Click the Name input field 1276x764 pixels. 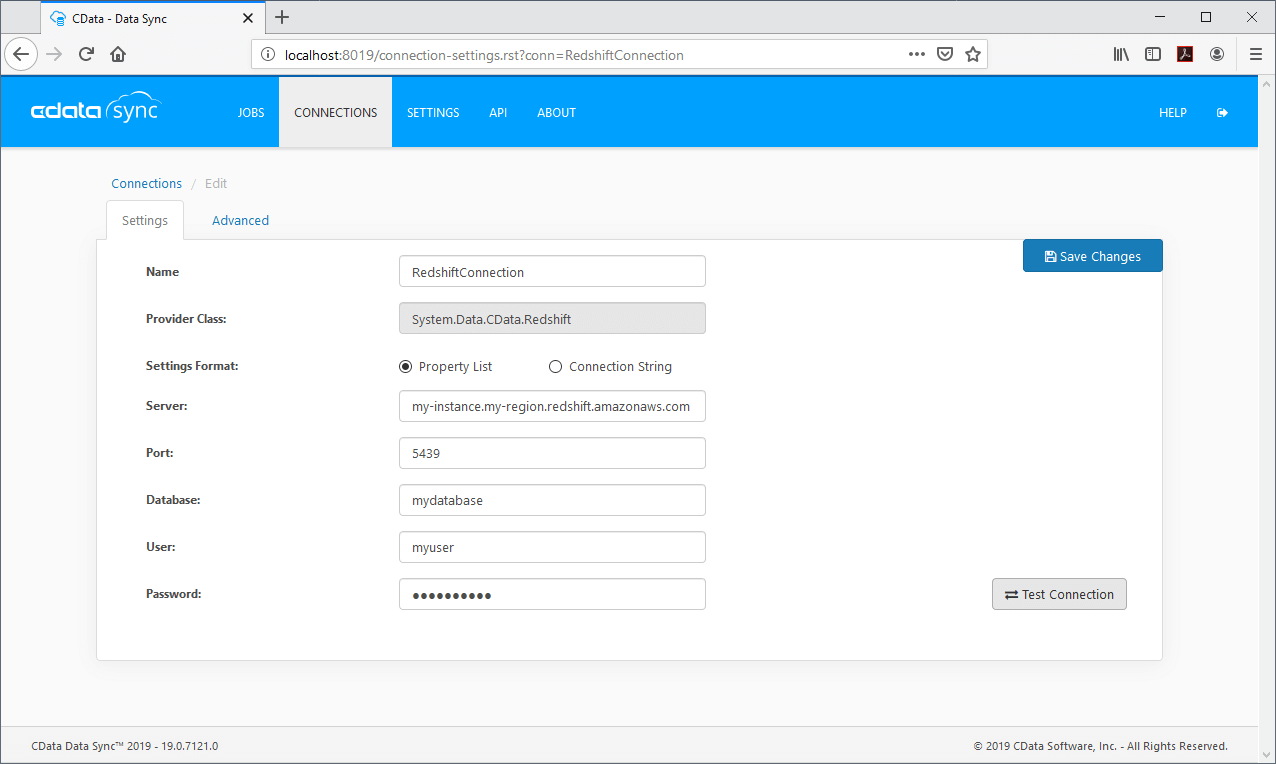pos(552,272)
